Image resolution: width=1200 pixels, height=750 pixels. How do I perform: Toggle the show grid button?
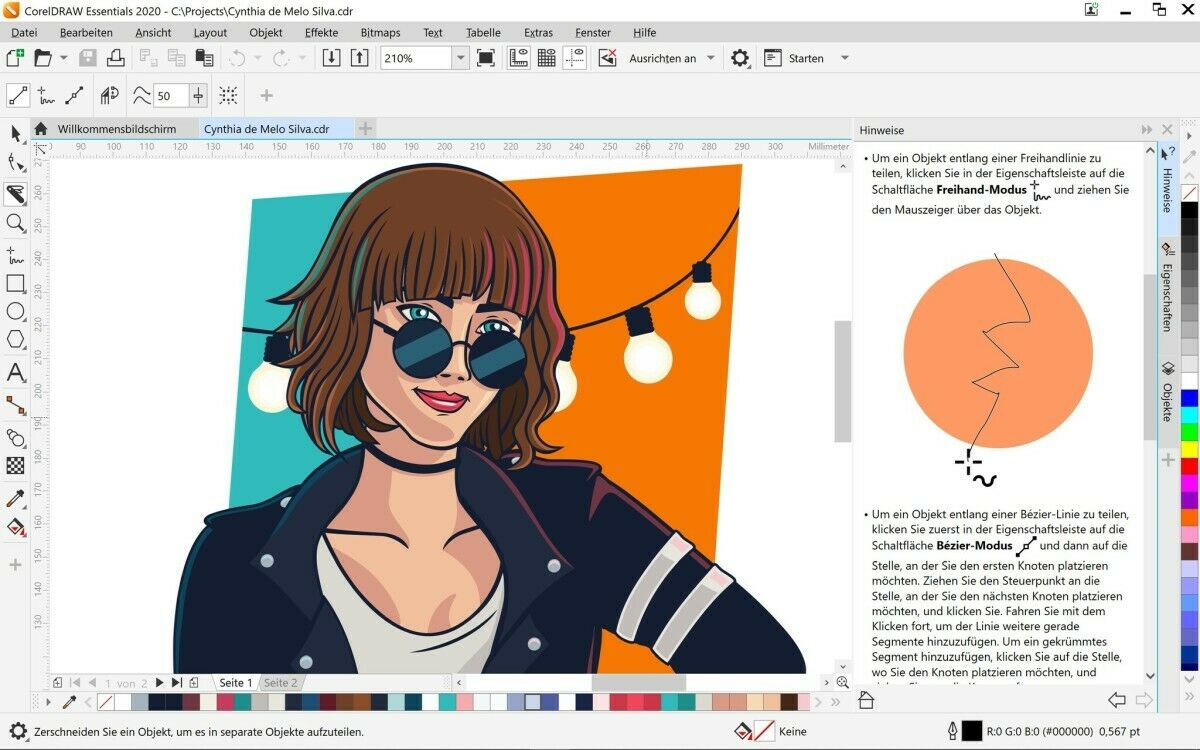coord(546,58)
